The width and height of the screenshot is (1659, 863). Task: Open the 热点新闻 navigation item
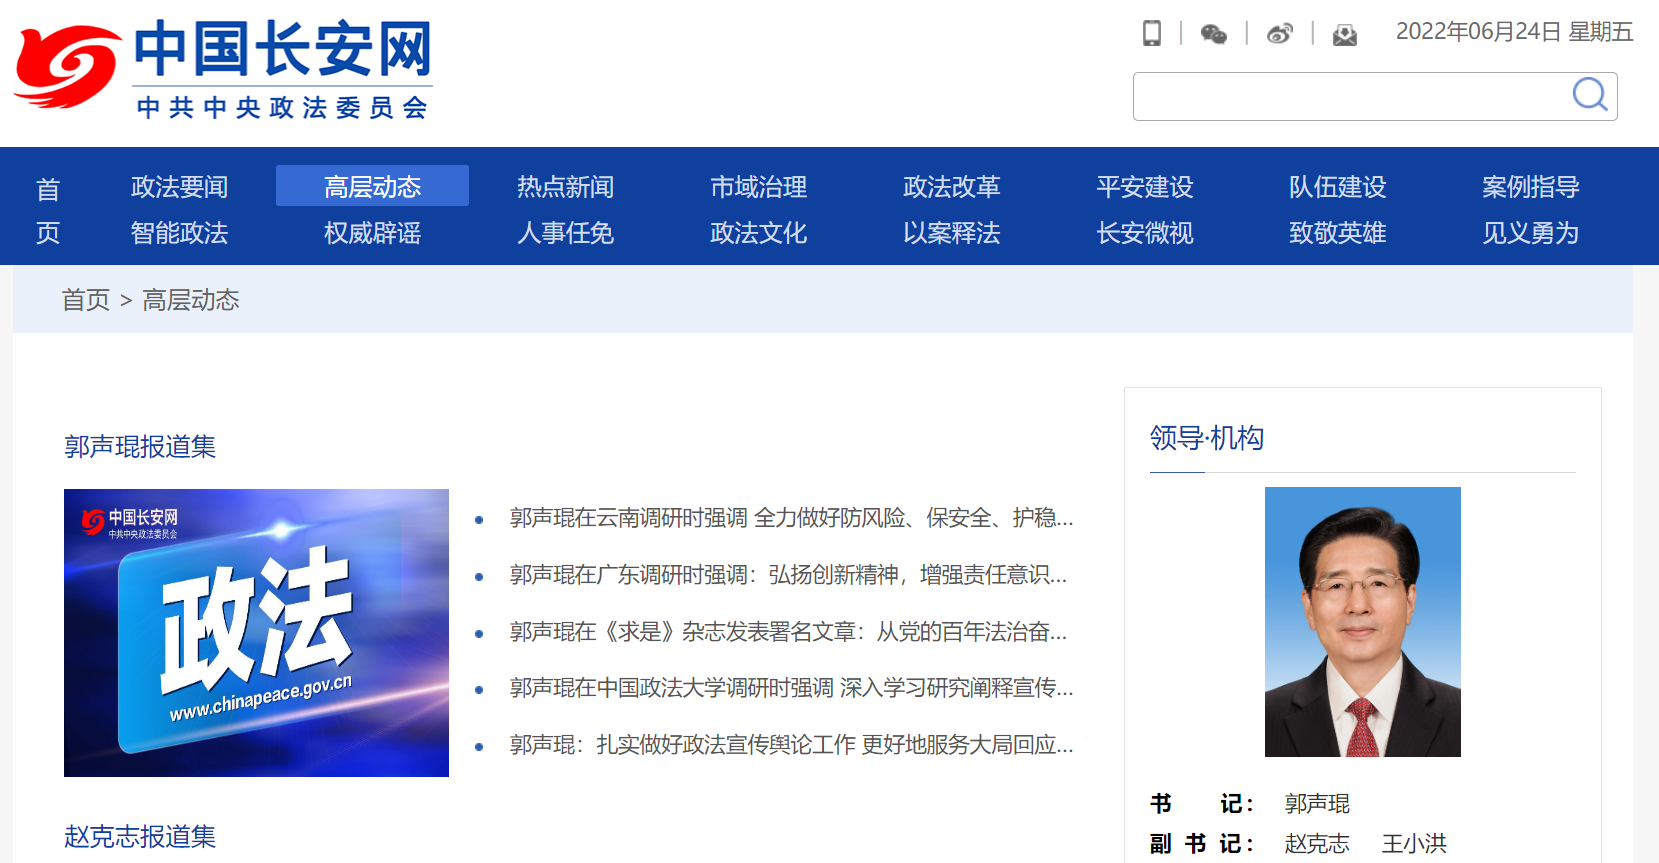coord(566,187)
